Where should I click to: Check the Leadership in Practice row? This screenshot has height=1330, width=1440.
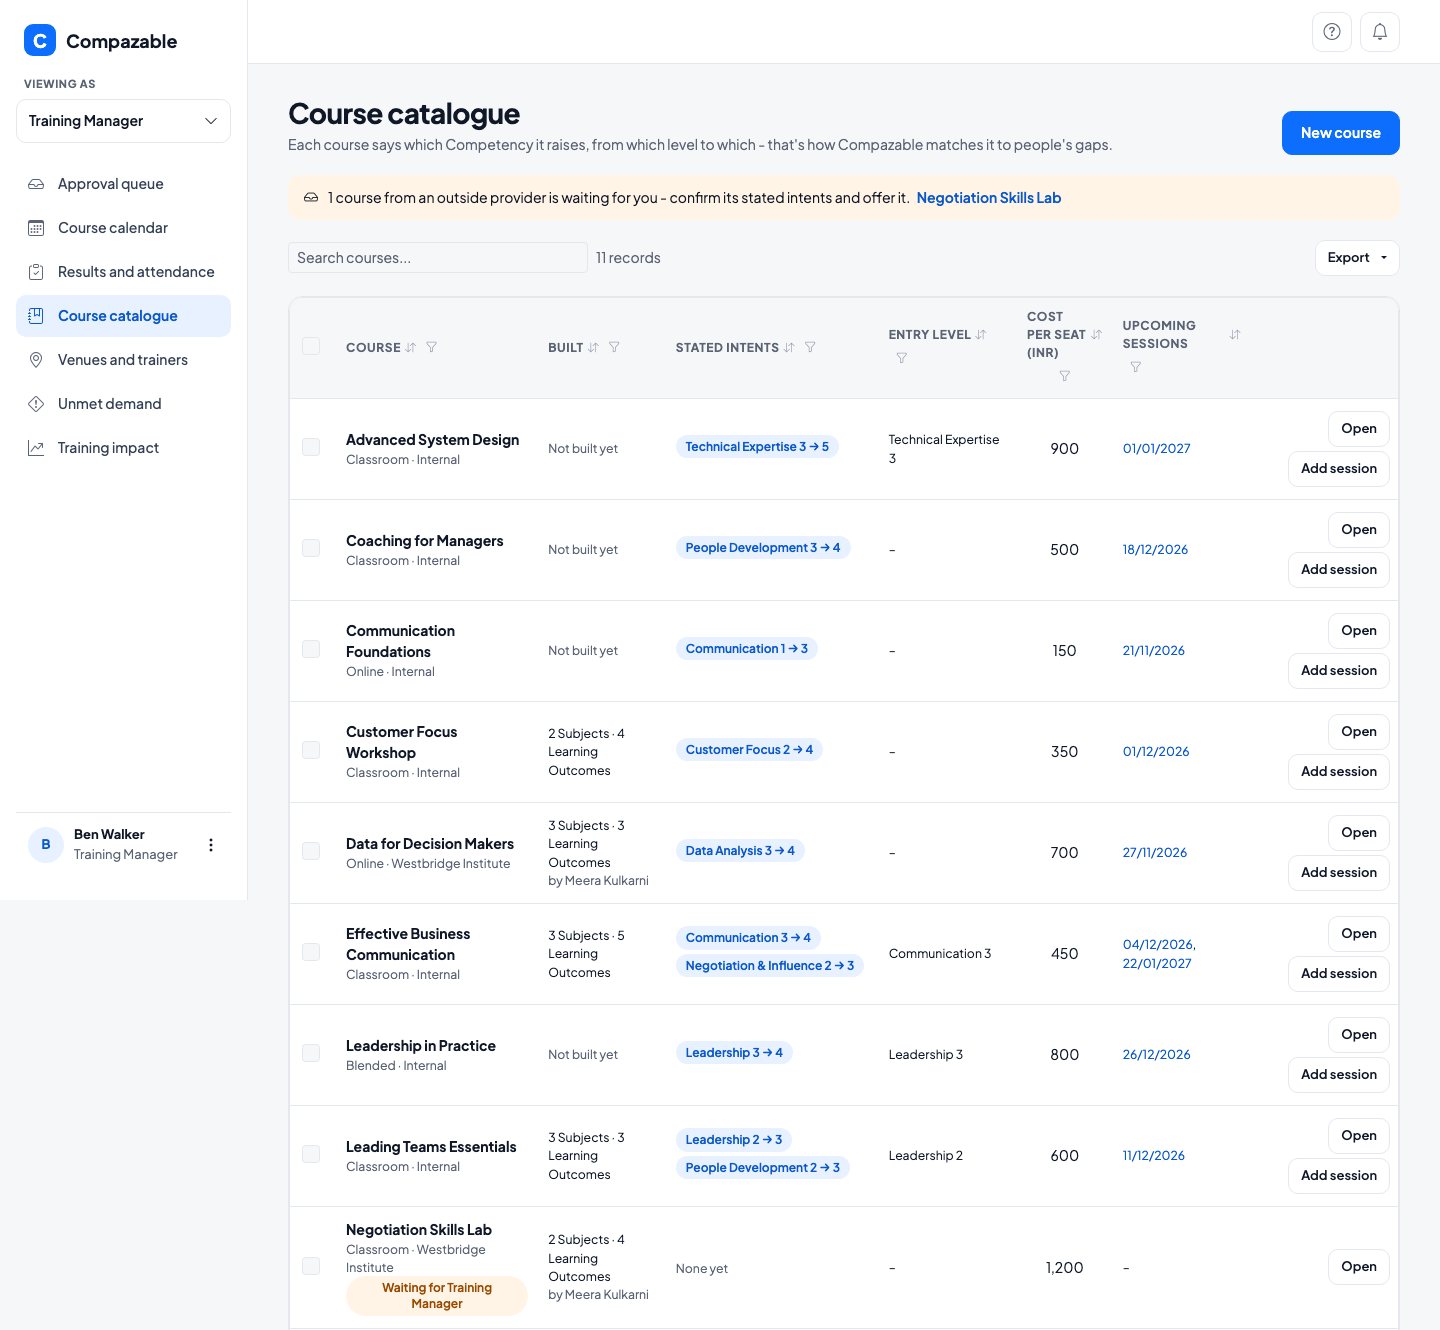311,1053
